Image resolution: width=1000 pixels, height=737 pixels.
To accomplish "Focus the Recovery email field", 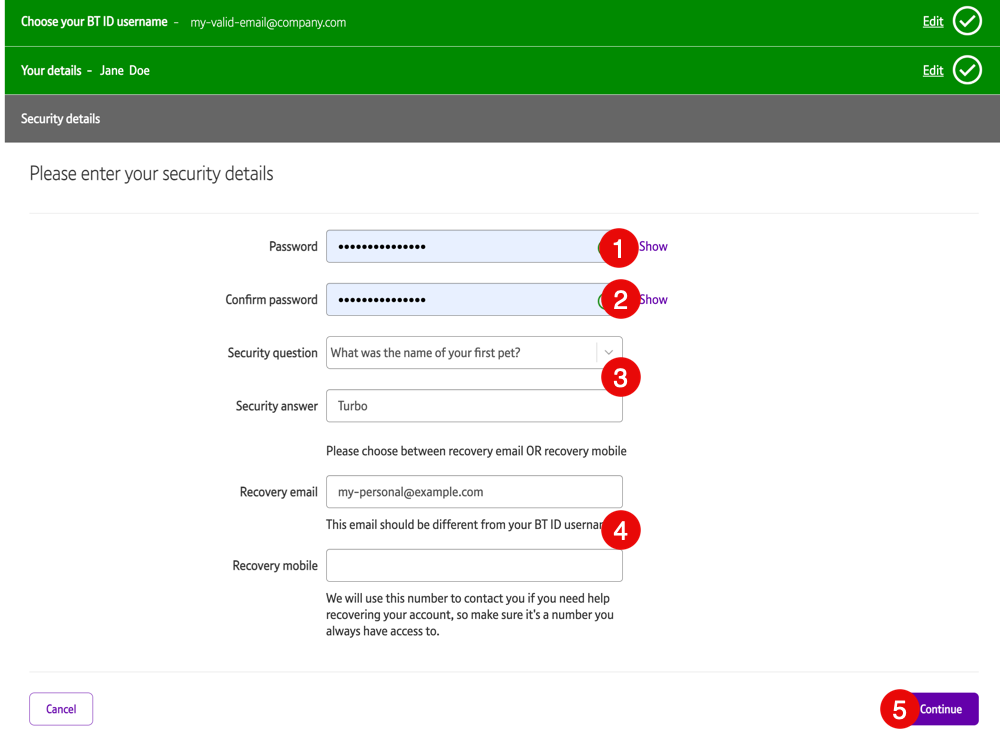I will [474, 492].
